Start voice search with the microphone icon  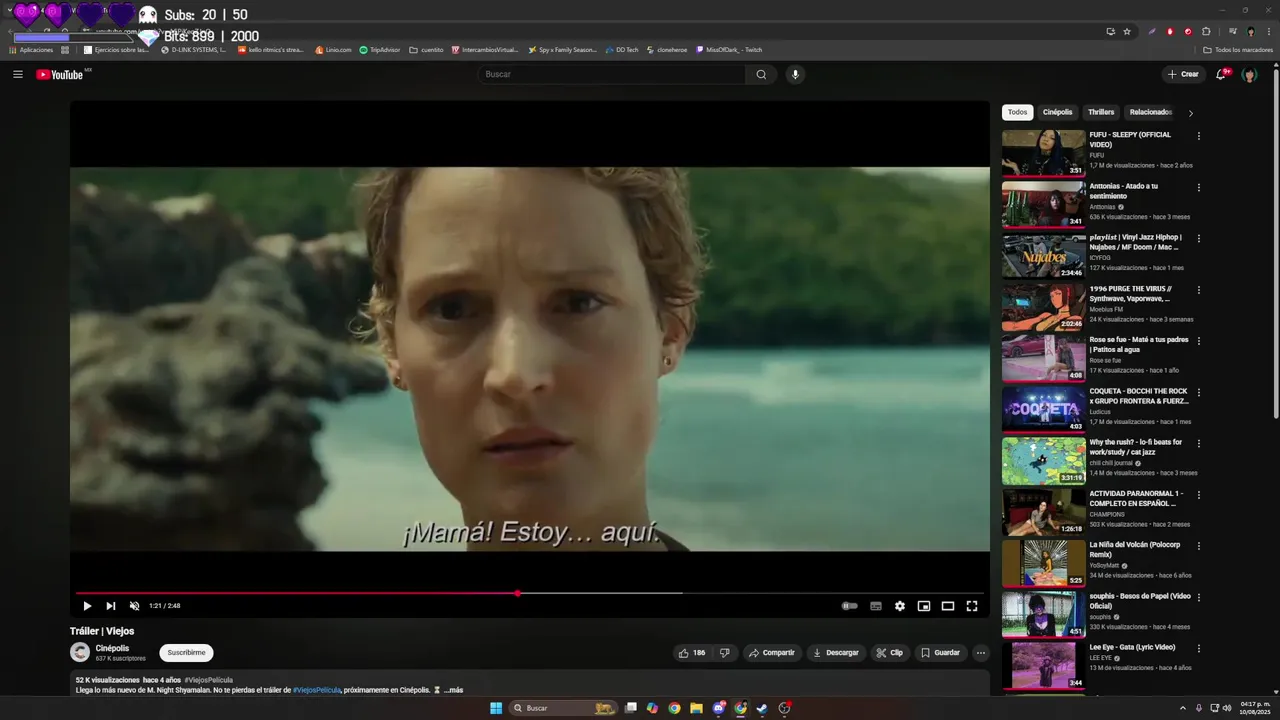pos(795,74)
